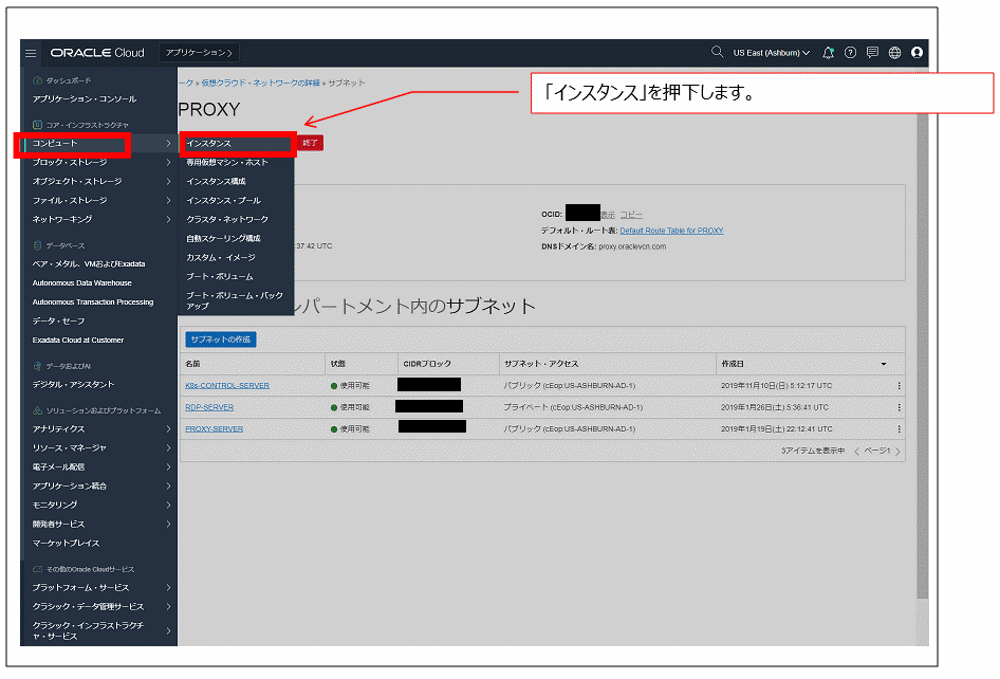Follow the Default Route Table for PROXY link

coord(671,231)
